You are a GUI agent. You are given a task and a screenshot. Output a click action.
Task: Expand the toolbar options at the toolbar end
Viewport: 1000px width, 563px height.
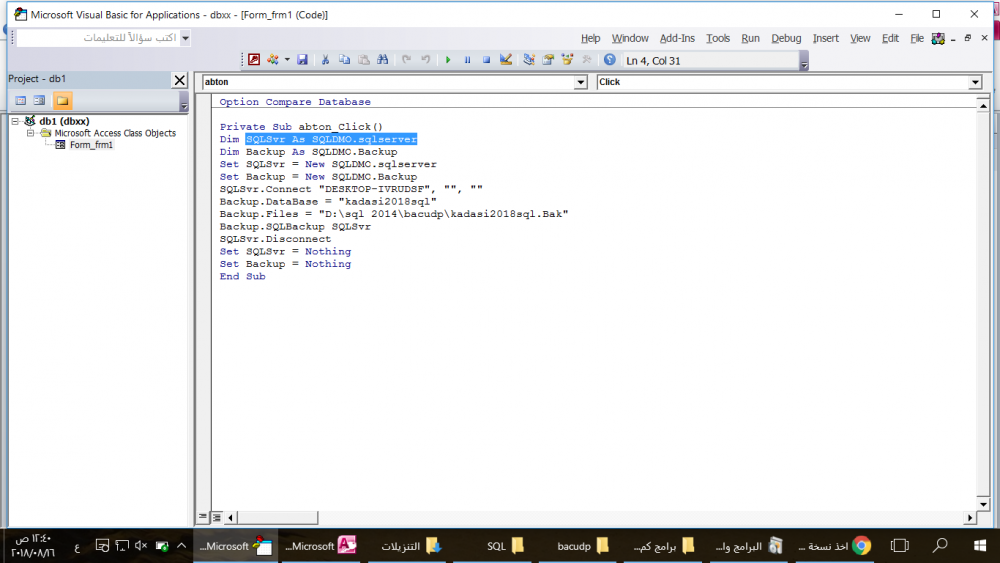804,61
